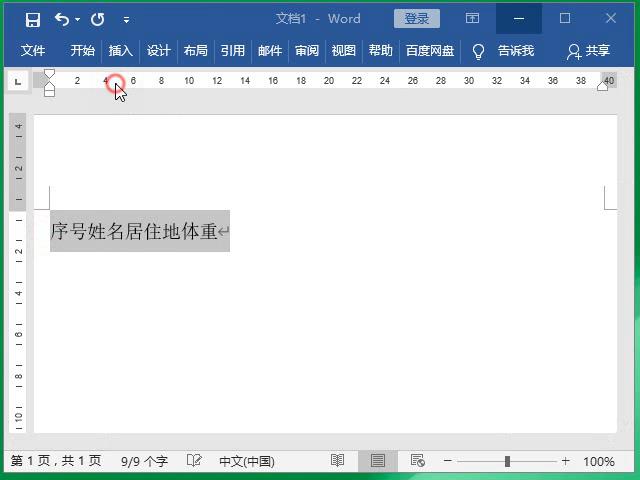Switch to Web Layout view
This screenshot has height=480, width=640.
[x=418, y=461]
